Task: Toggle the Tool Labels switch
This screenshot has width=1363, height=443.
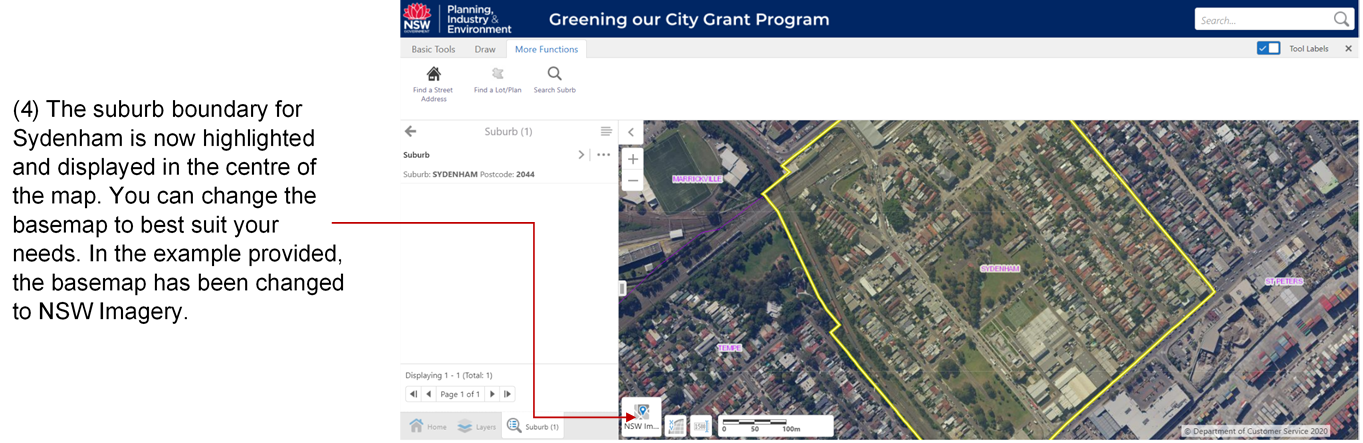Action: click(x=1268, y=48)
